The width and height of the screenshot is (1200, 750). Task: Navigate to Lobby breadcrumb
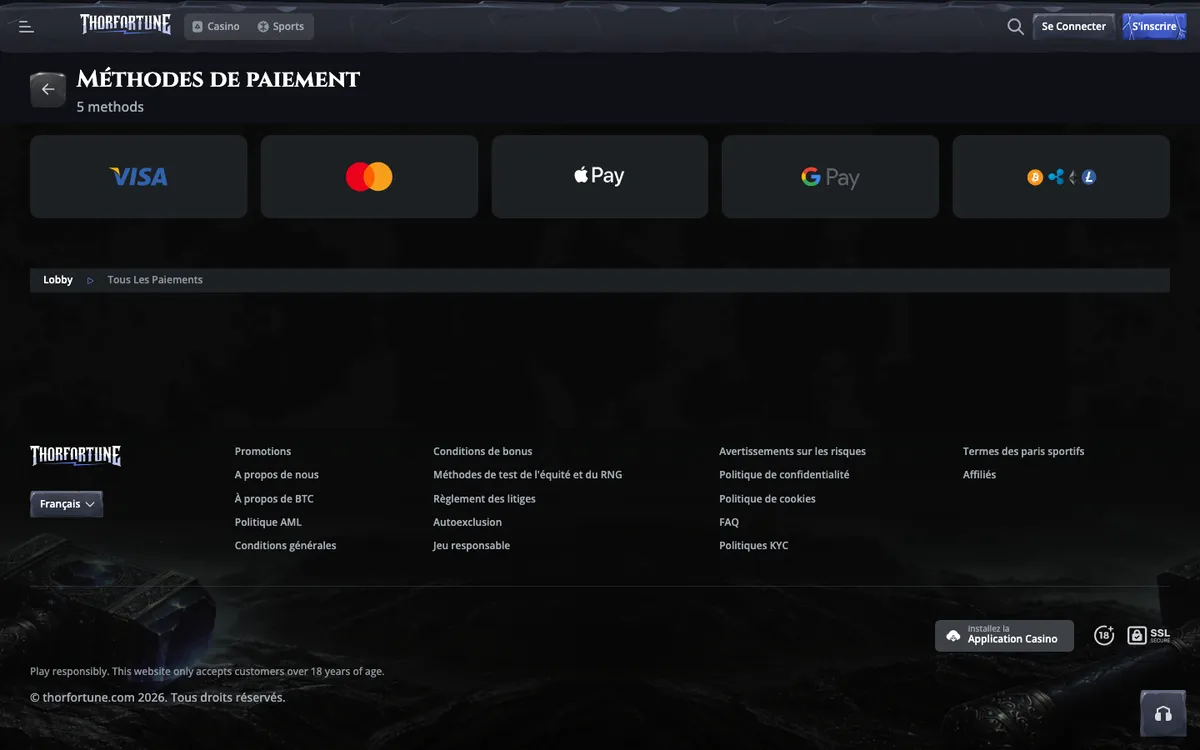[x=58, y=280]
